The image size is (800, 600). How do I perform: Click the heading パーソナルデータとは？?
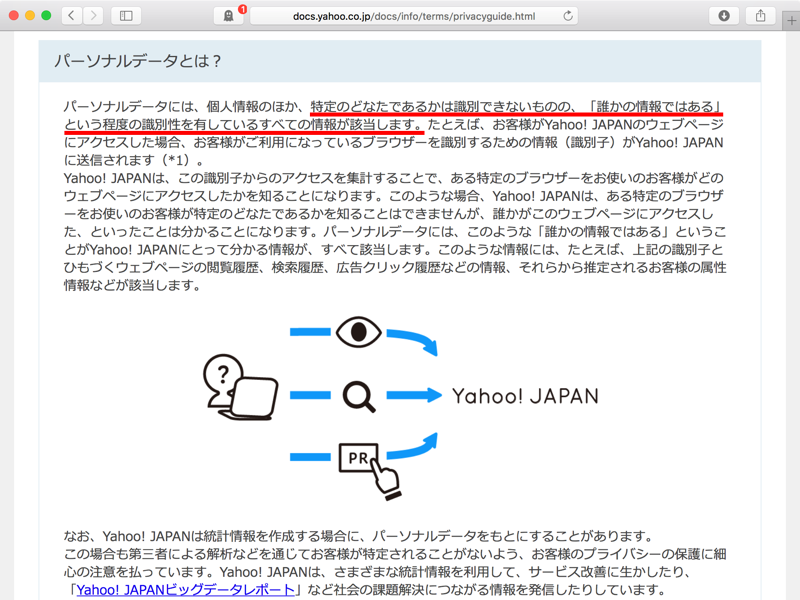[138, 61]
